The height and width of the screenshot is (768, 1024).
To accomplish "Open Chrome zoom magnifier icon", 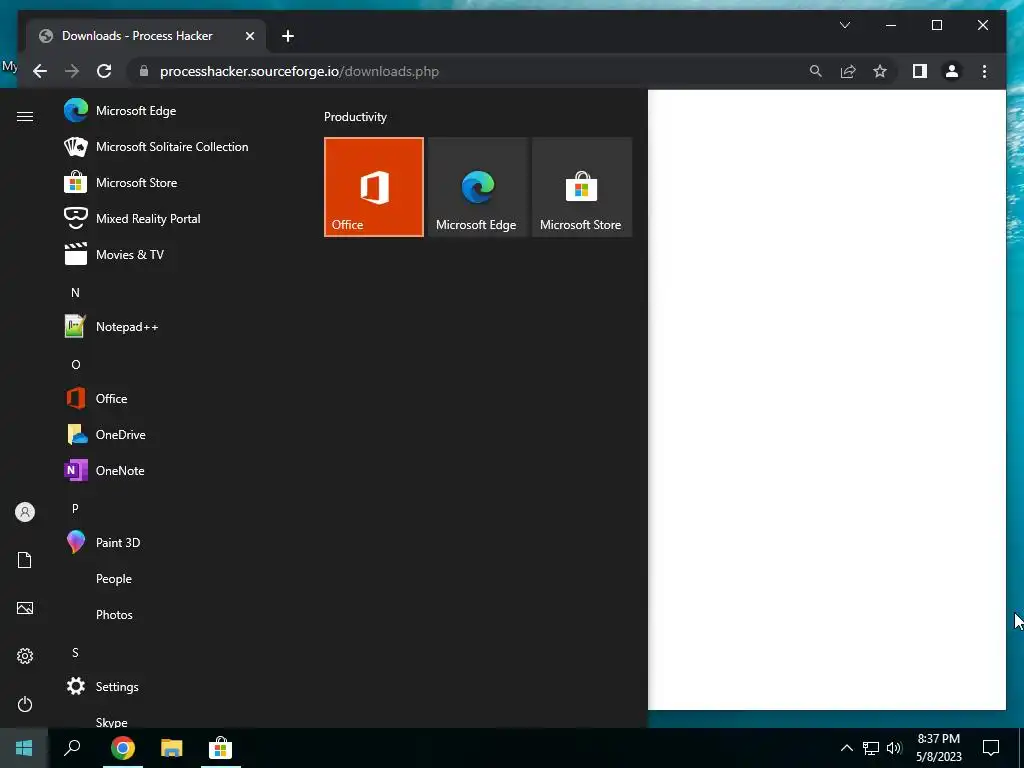I will (816, 71).
